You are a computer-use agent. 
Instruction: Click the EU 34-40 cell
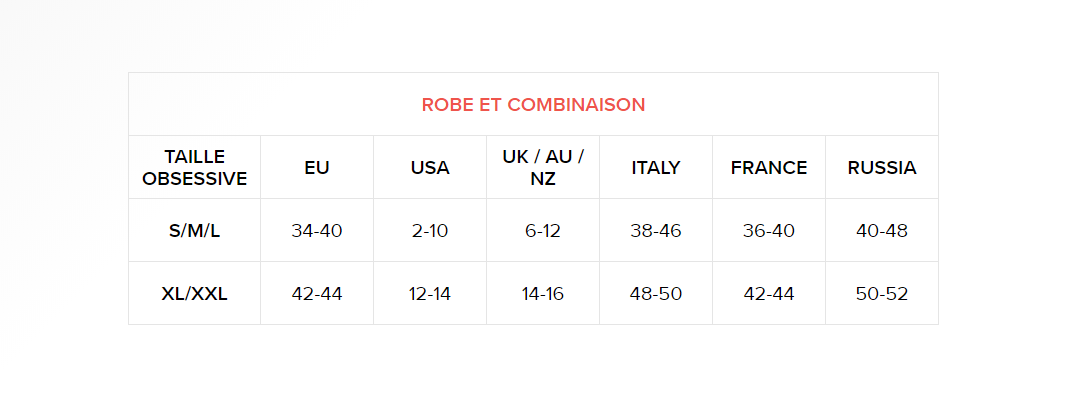(x=317, y=231)
